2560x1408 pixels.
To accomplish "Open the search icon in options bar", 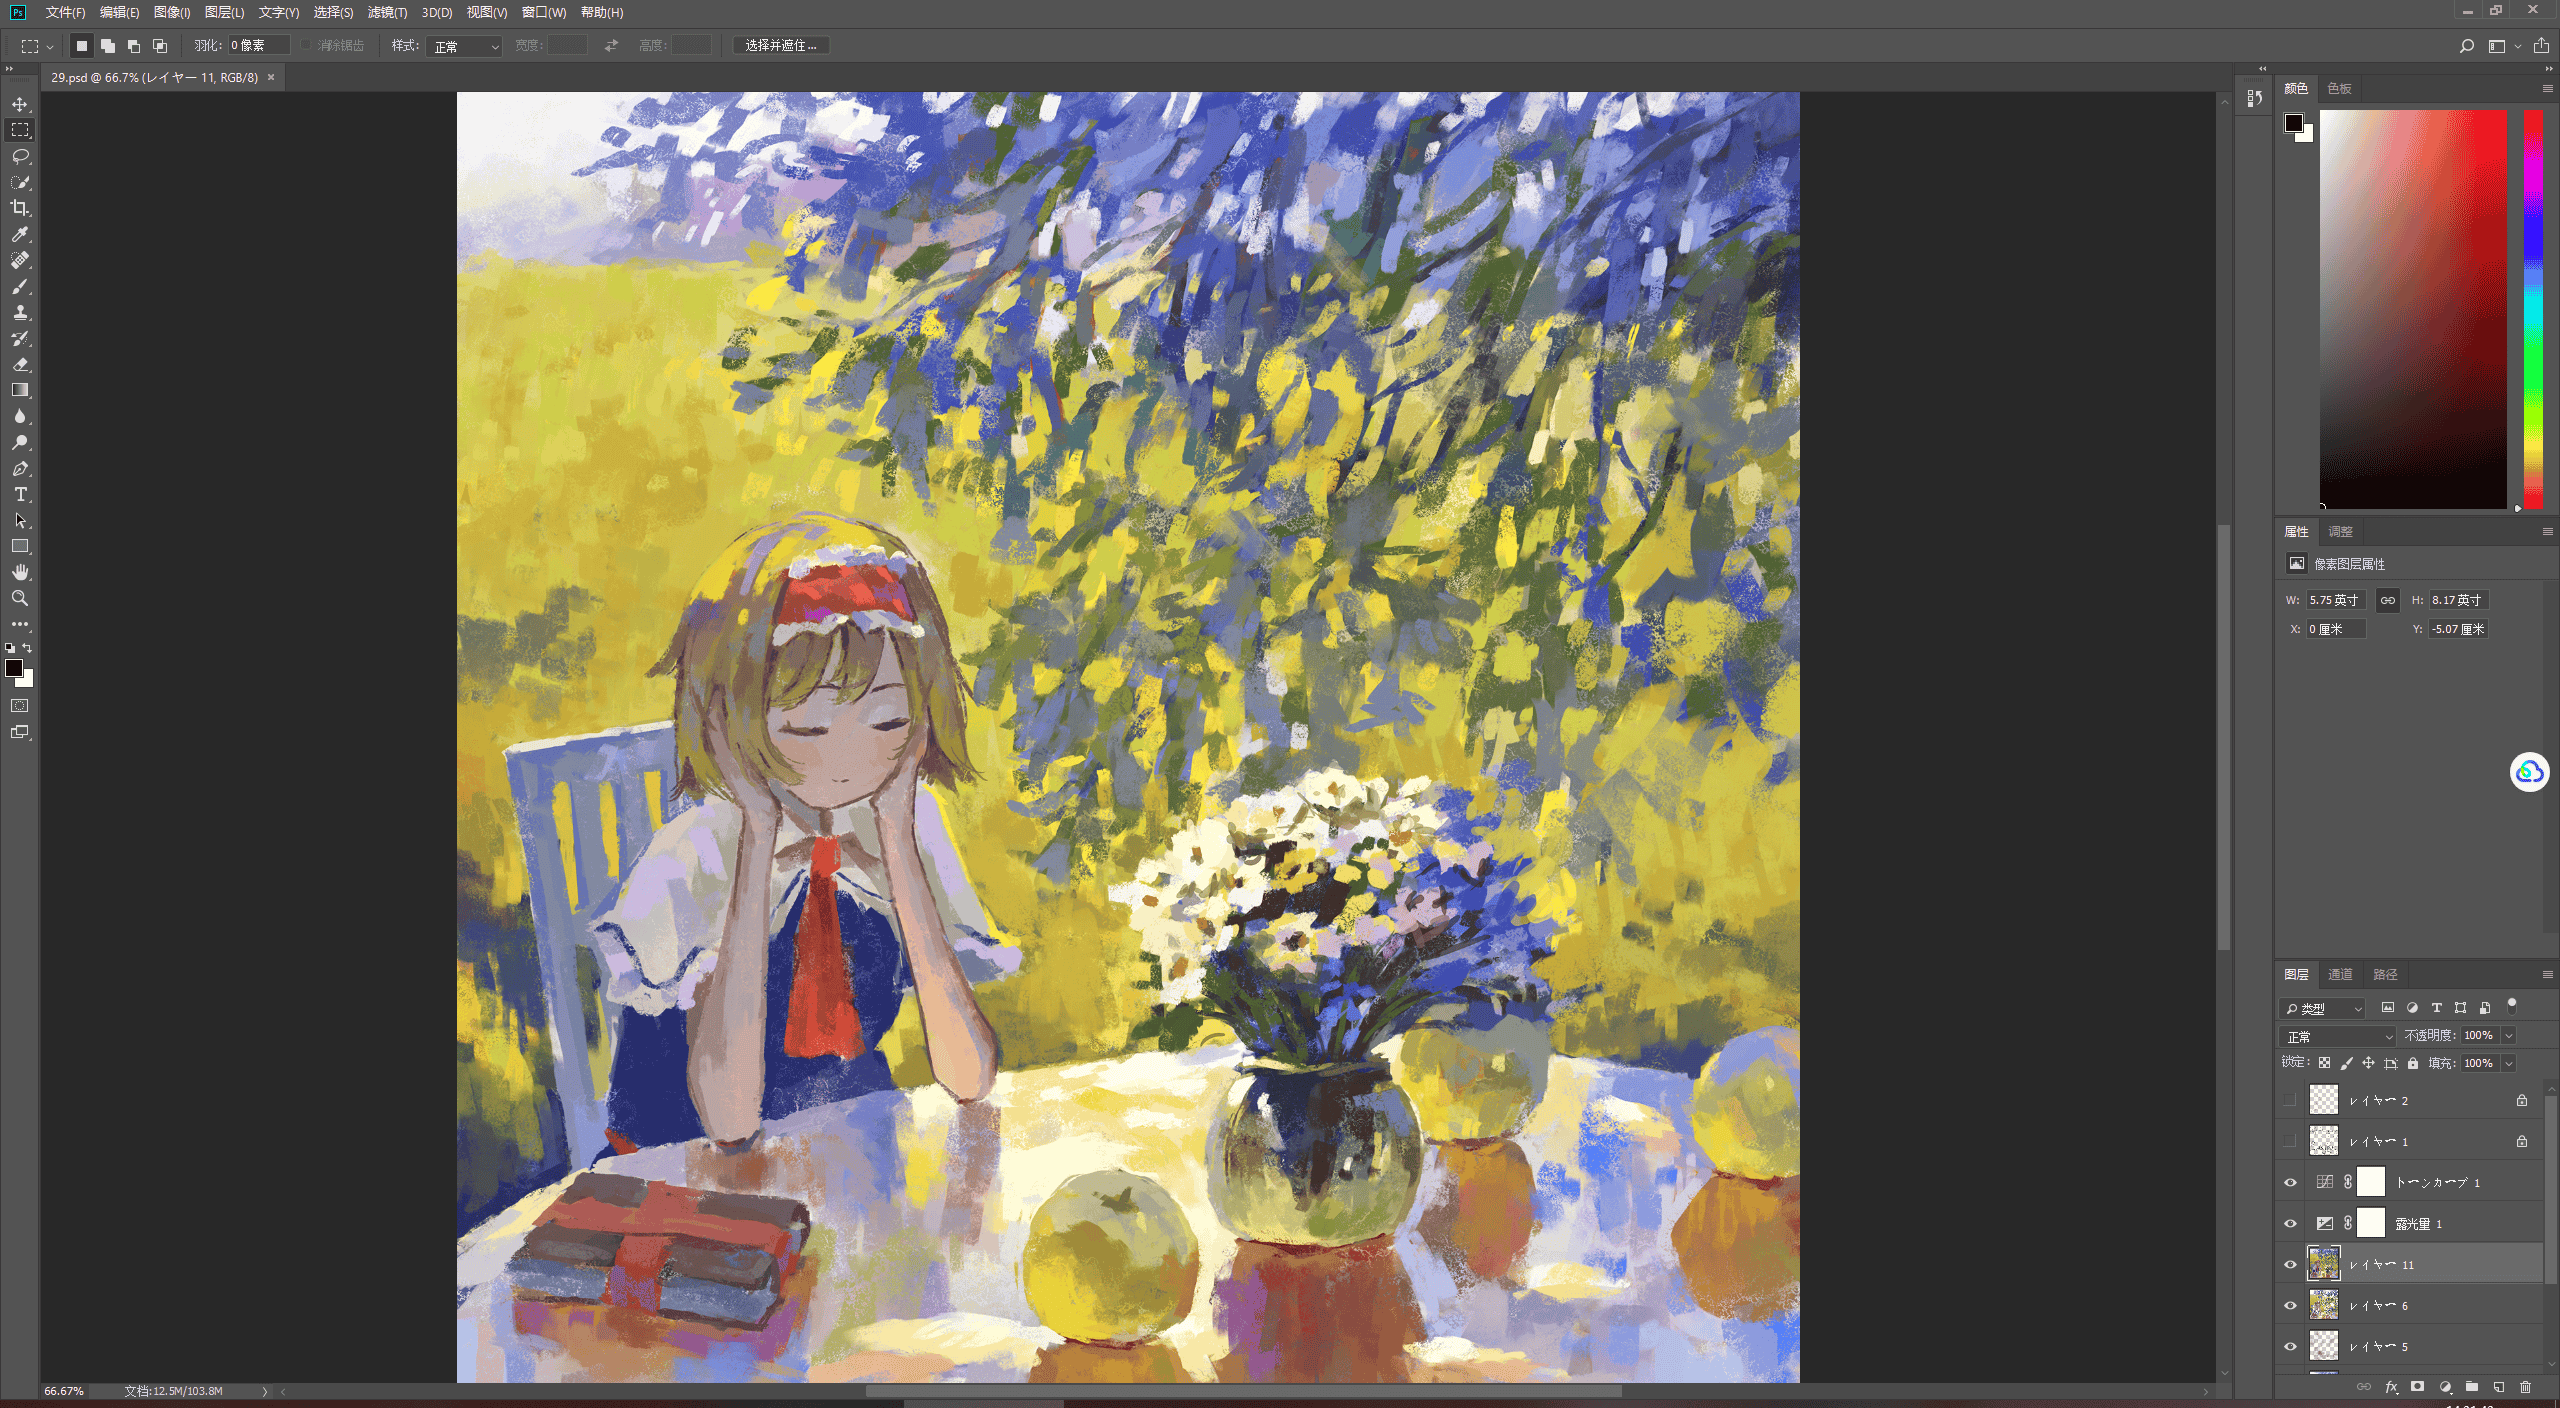I will (x=2466, y=46).
